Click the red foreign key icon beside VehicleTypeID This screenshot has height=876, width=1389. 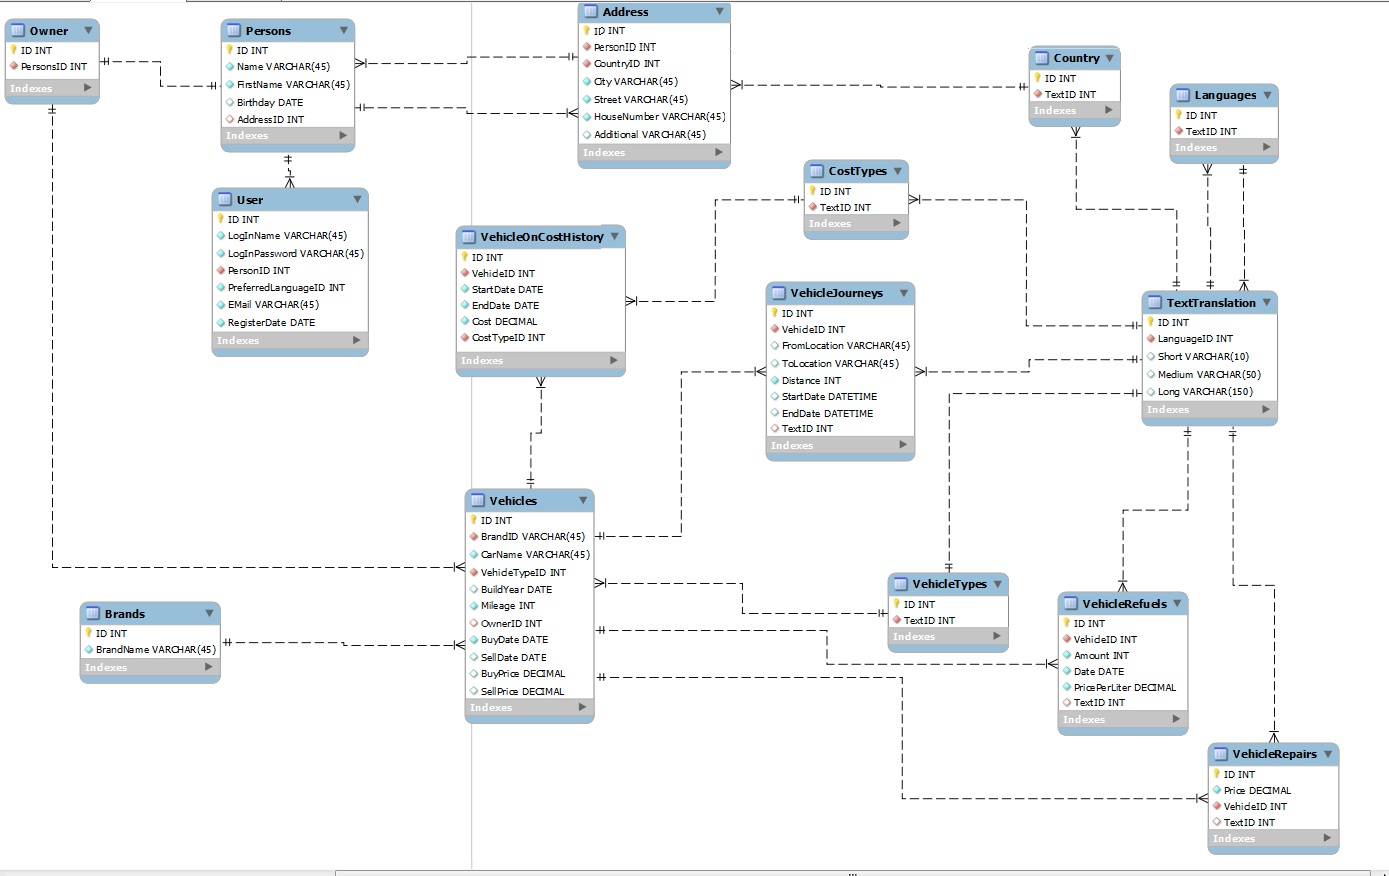click(474, 573)
